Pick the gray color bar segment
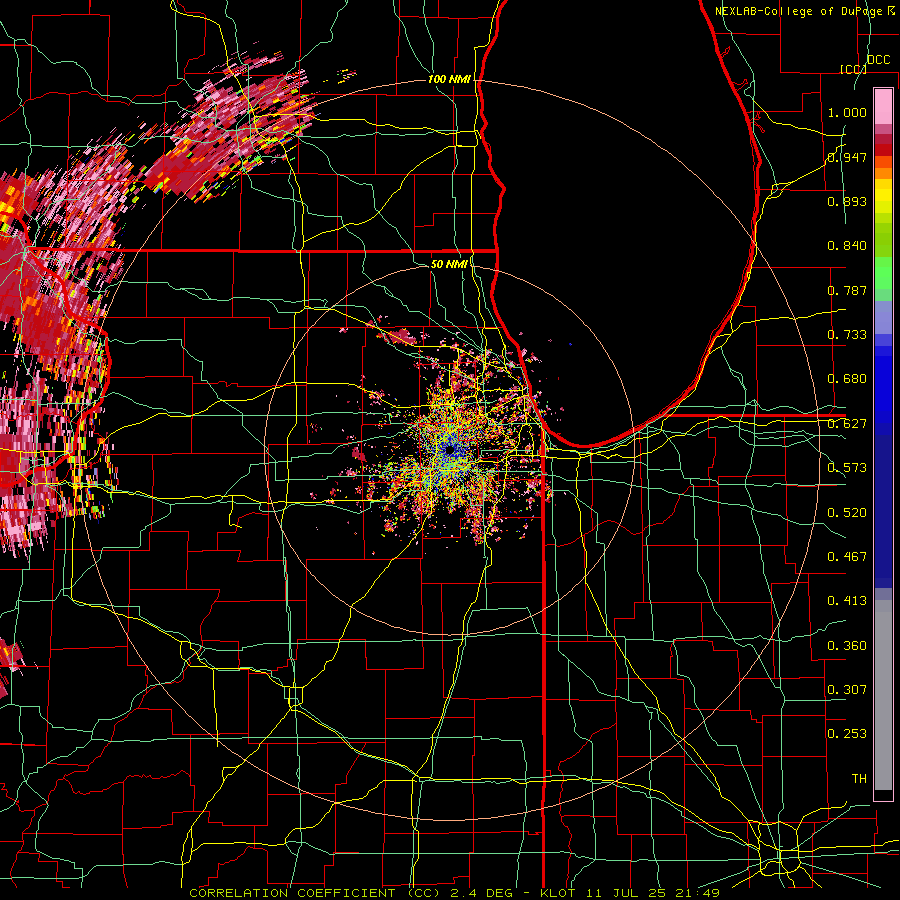Screen dimensions: 900x900 pyautogui.click(x=883, y=695)
